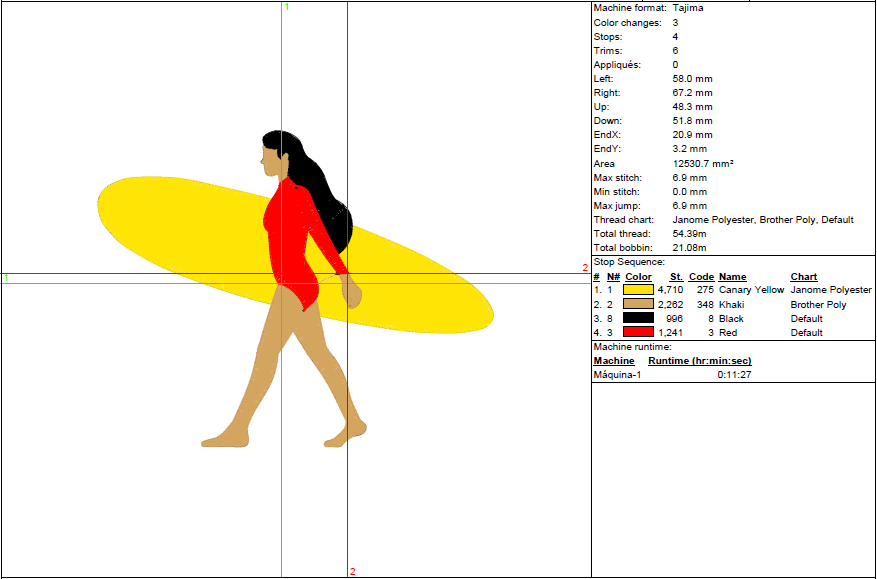Click the red 2 marker on right edge
Screen dimensions: 877x579
585,267
